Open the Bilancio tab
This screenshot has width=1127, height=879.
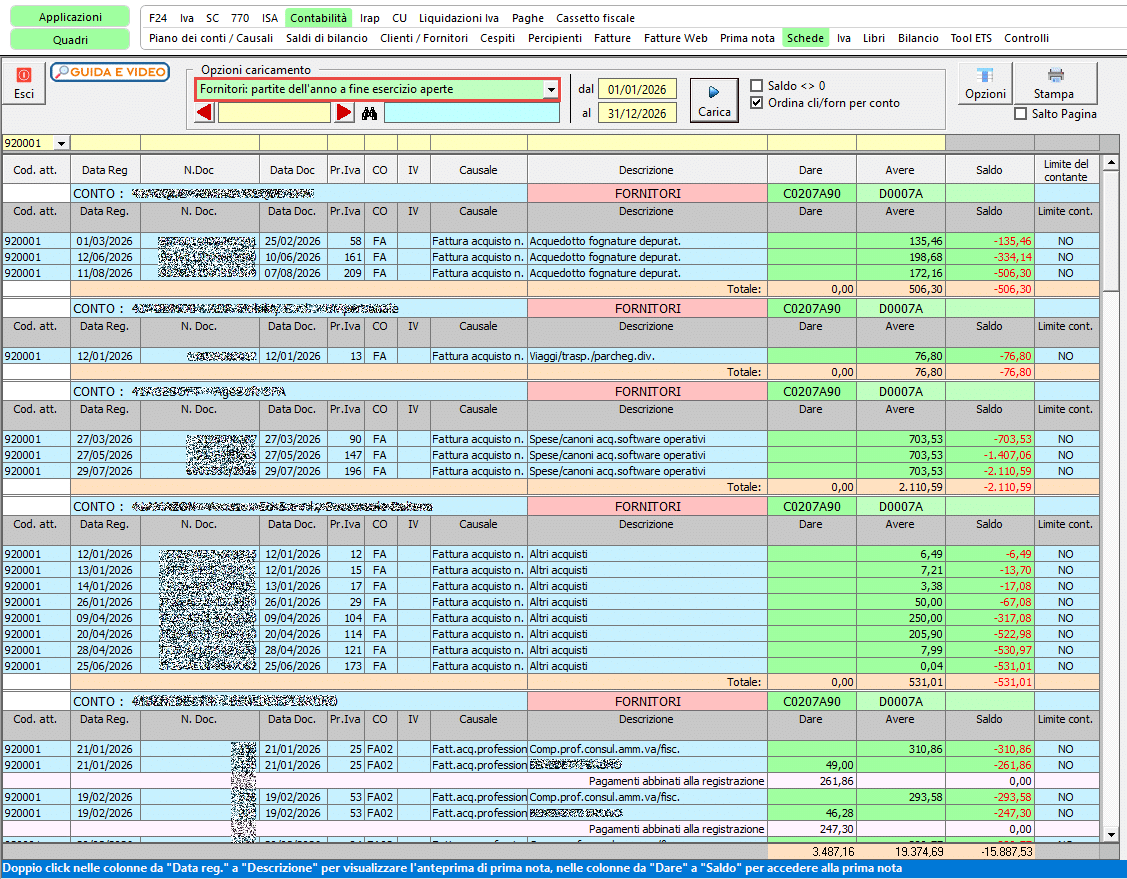[918, 38]
